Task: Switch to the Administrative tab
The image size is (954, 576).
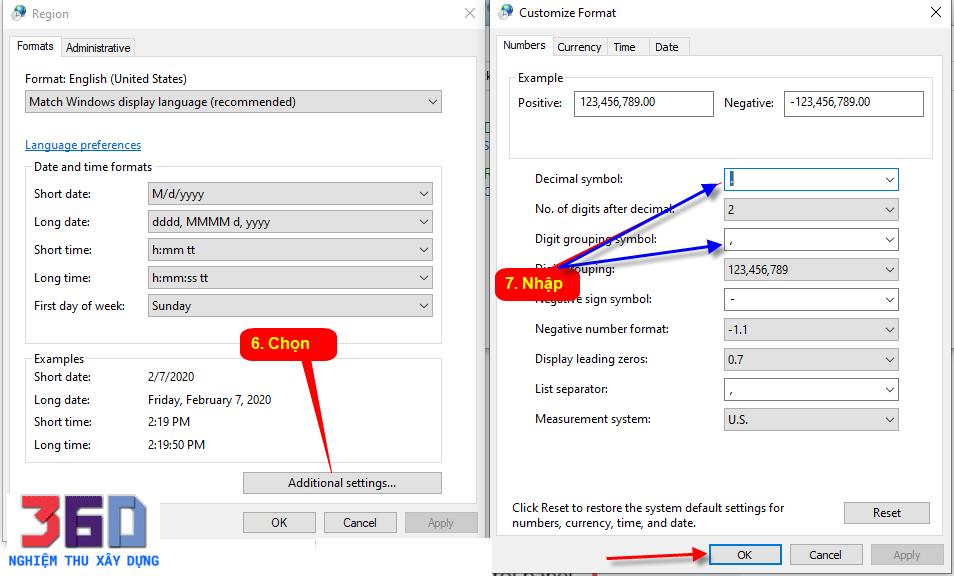Action: pos(98,47)
